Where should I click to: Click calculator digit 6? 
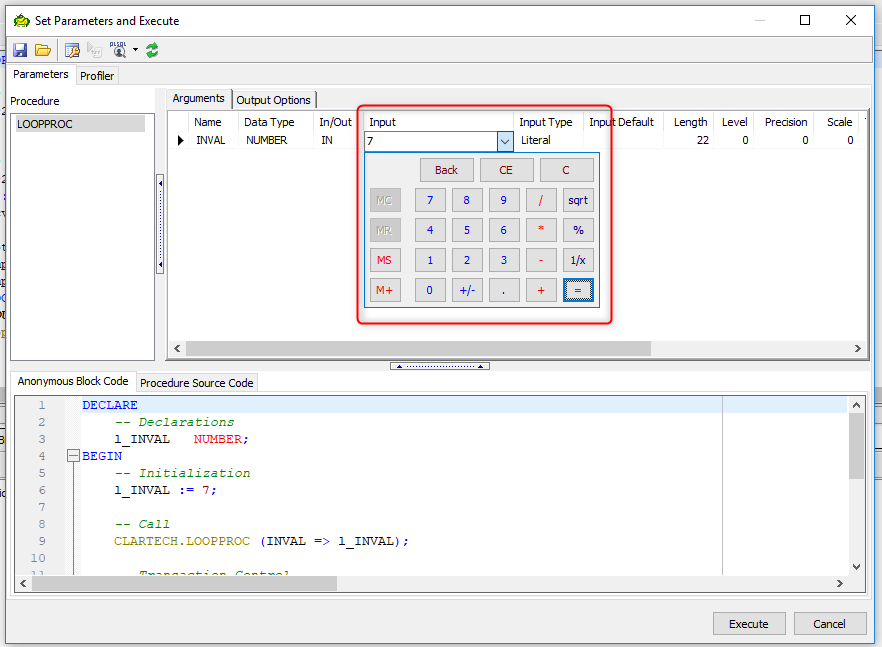point(503,230)
